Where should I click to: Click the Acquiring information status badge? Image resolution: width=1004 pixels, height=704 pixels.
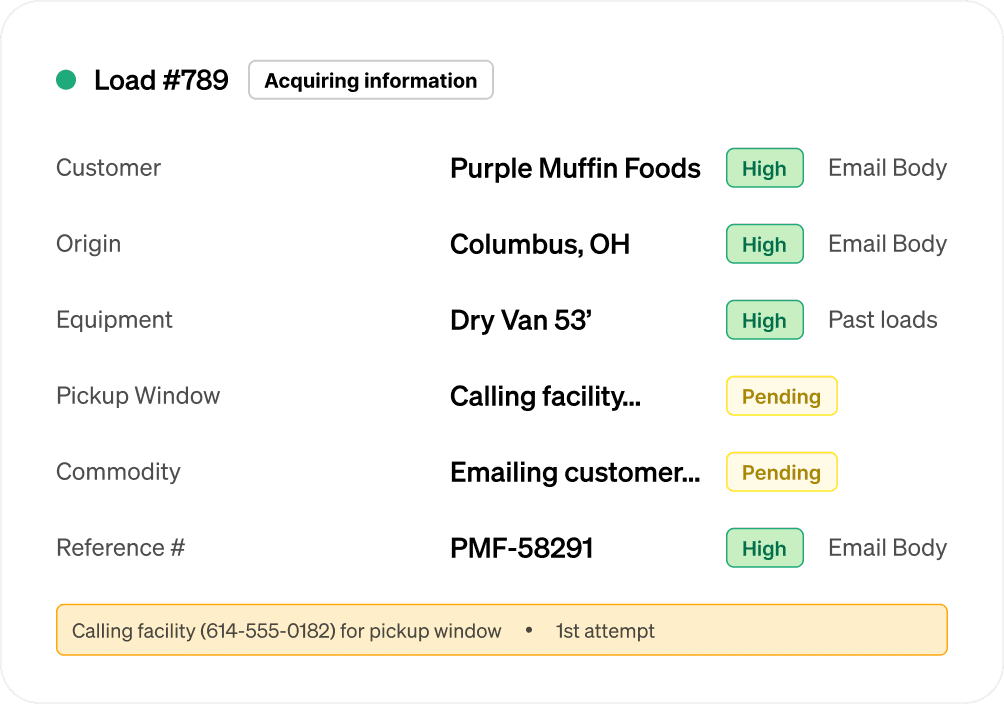370,81
